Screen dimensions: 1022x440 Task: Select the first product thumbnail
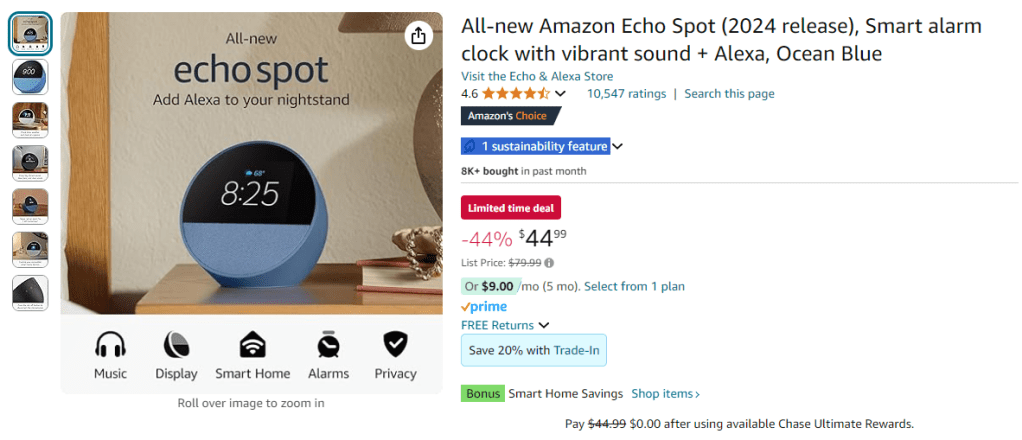tap(30, 33)
